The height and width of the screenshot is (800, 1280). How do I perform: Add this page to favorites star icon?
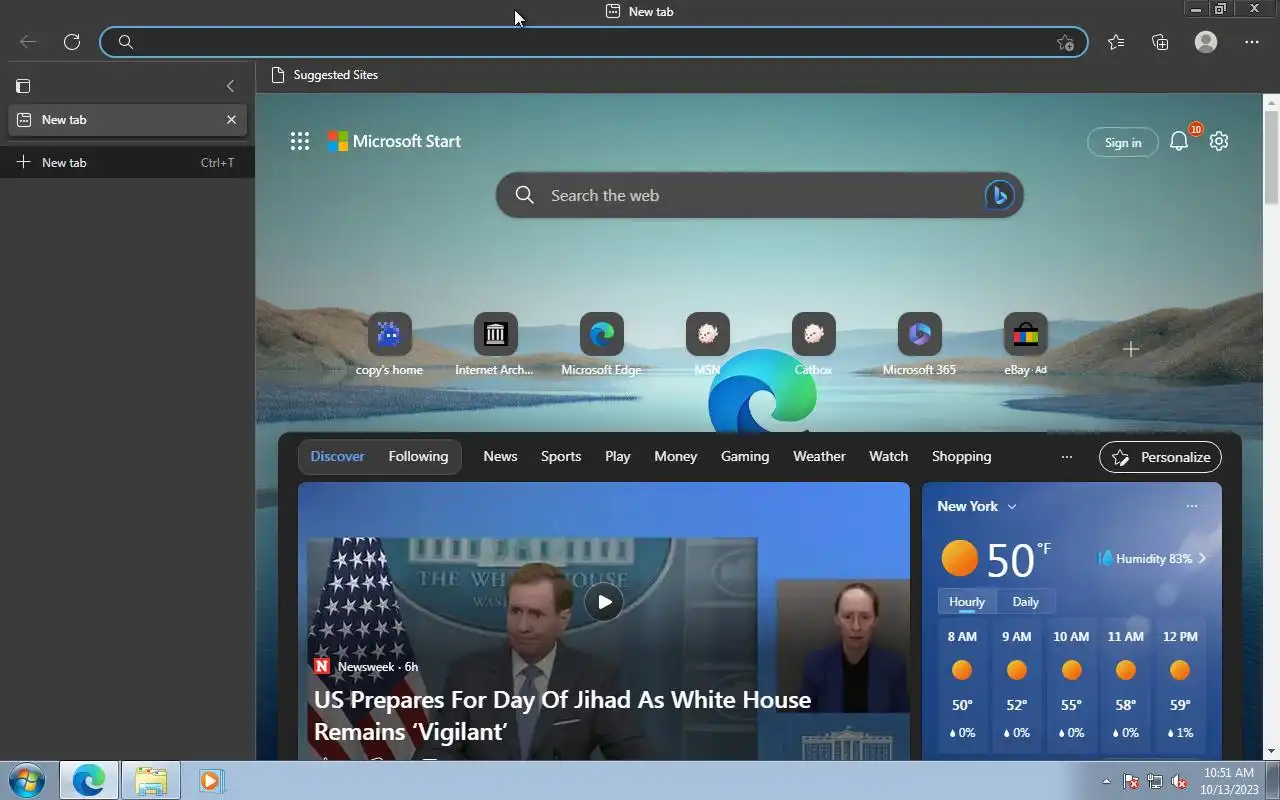pos(1065,42)
